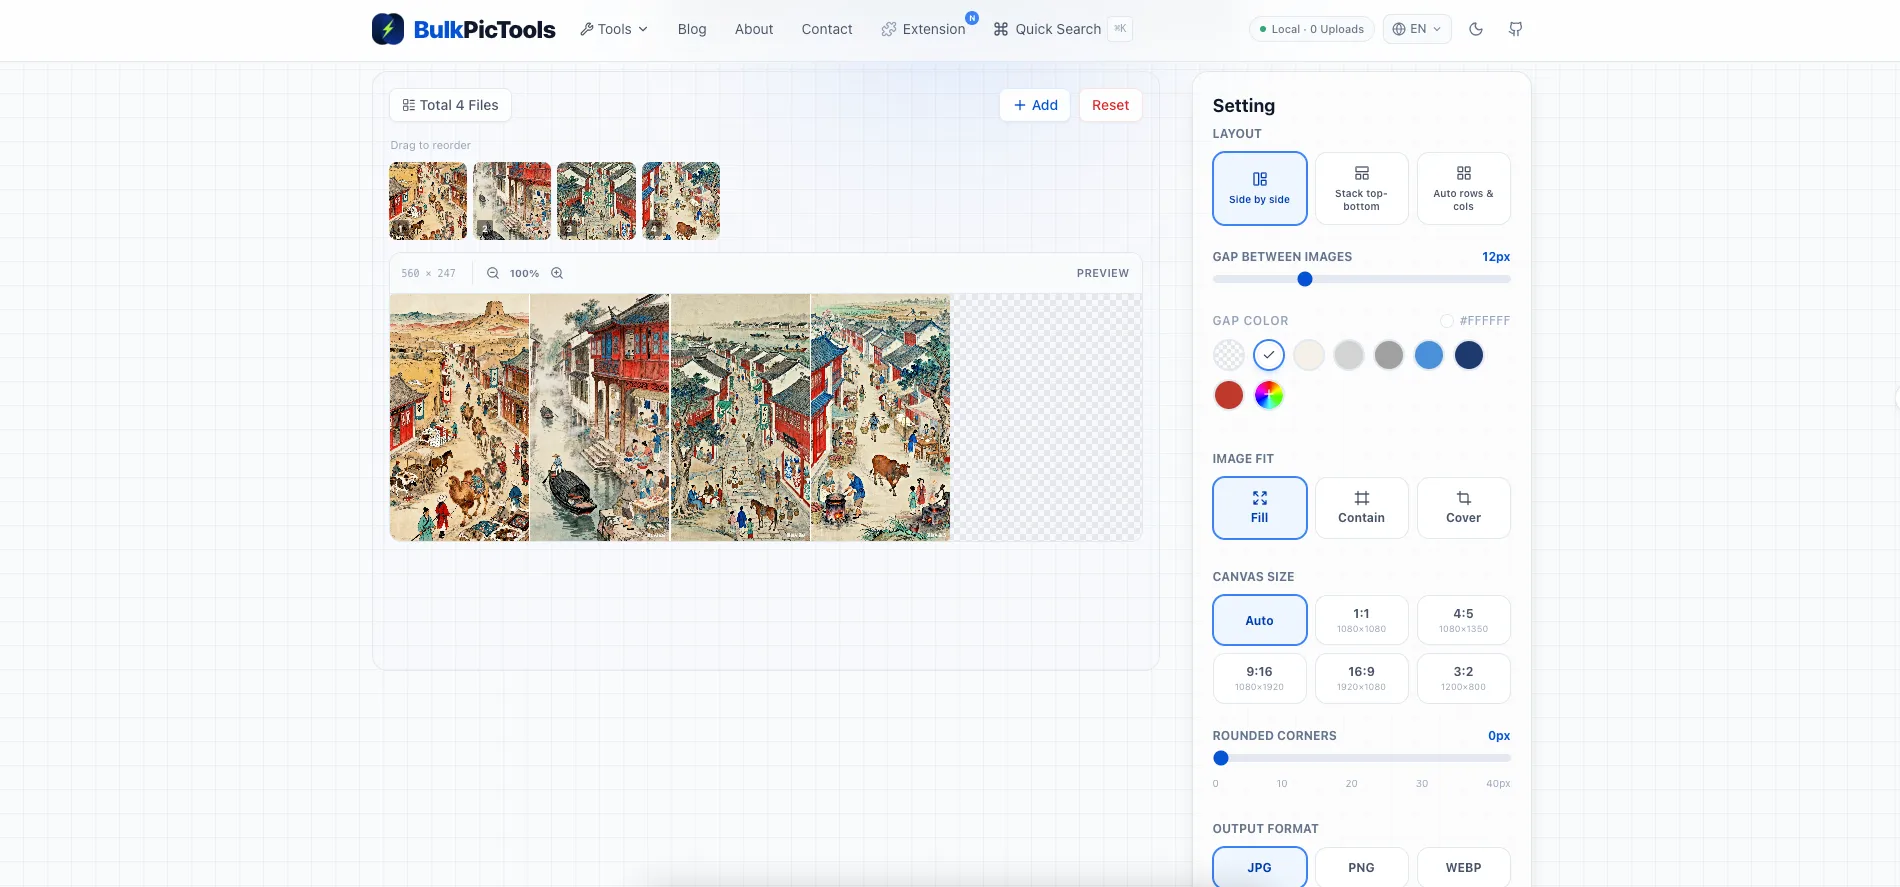This screenshot has width=1900, height=887.
Task: Click the Total 4 Files list icon
Action: tap(409, 105)
